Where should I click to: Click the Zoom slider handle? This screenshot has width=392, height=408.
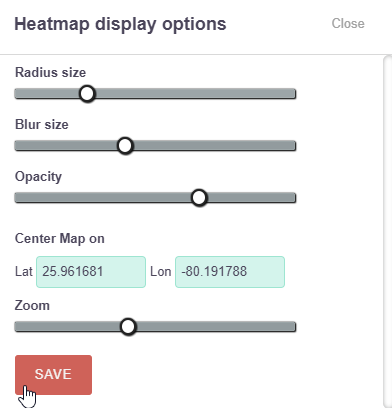tap(128, 327)
